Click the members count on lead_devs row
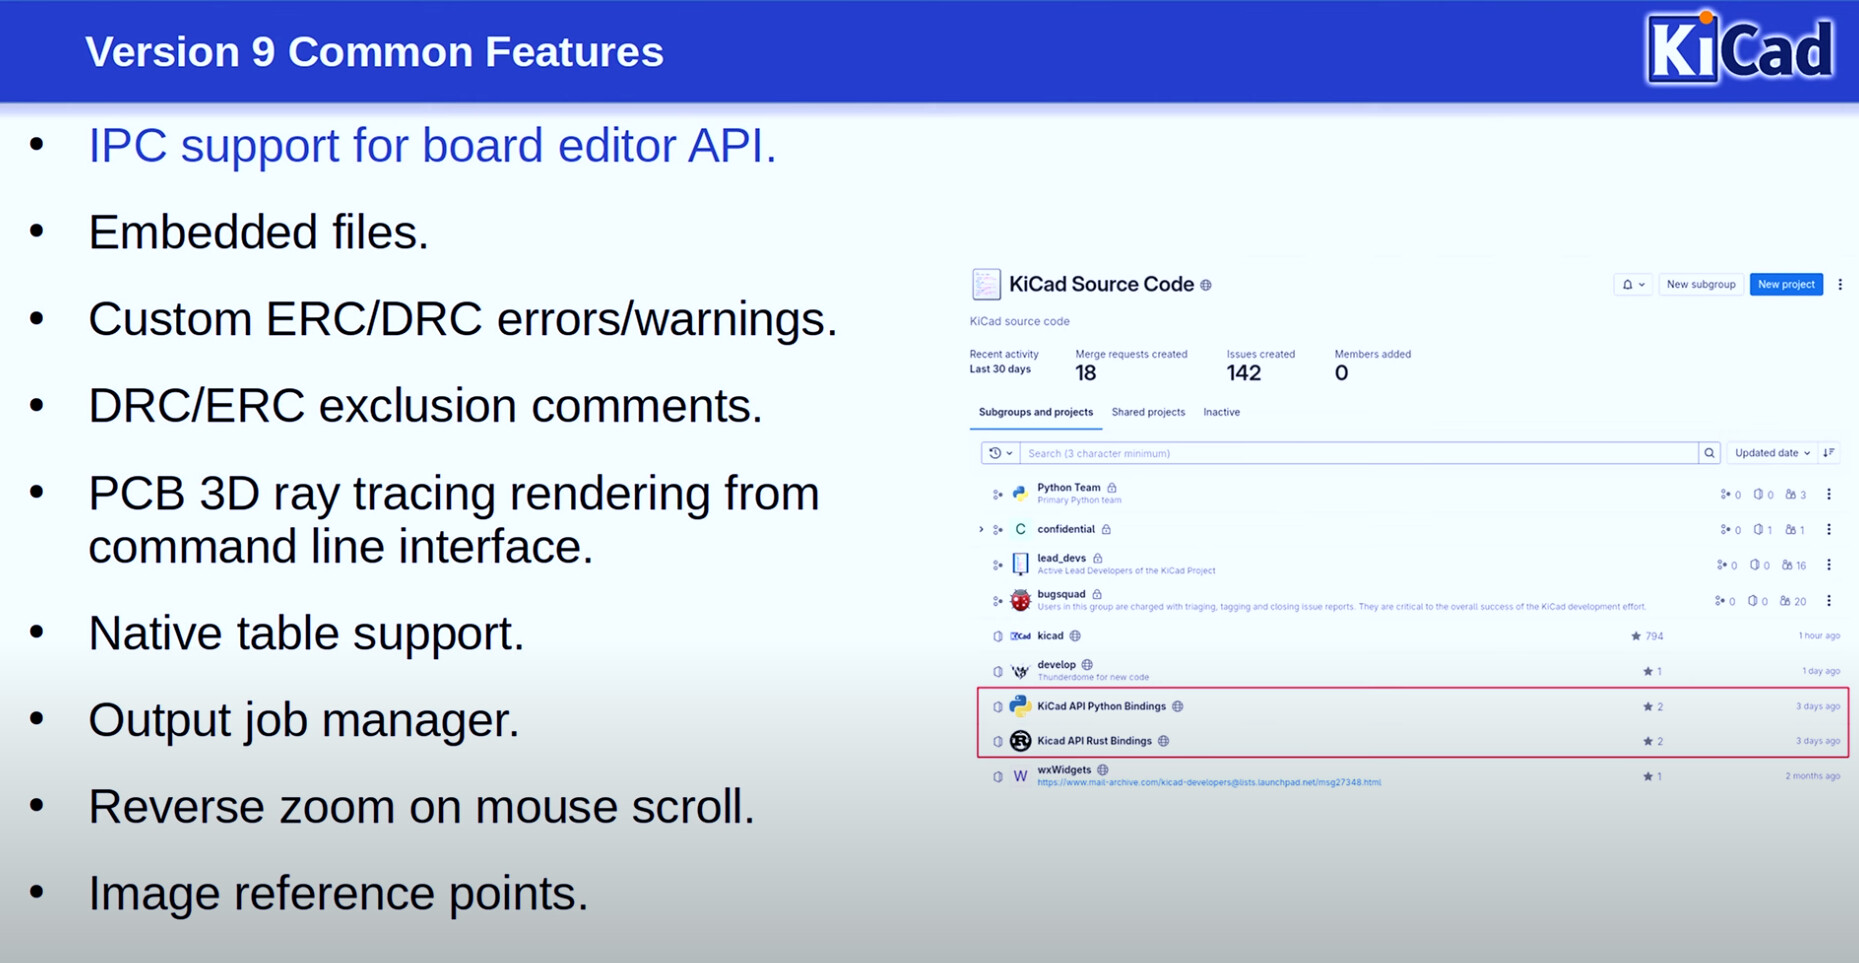1859x963 pixels. (x=1793, y=565)
